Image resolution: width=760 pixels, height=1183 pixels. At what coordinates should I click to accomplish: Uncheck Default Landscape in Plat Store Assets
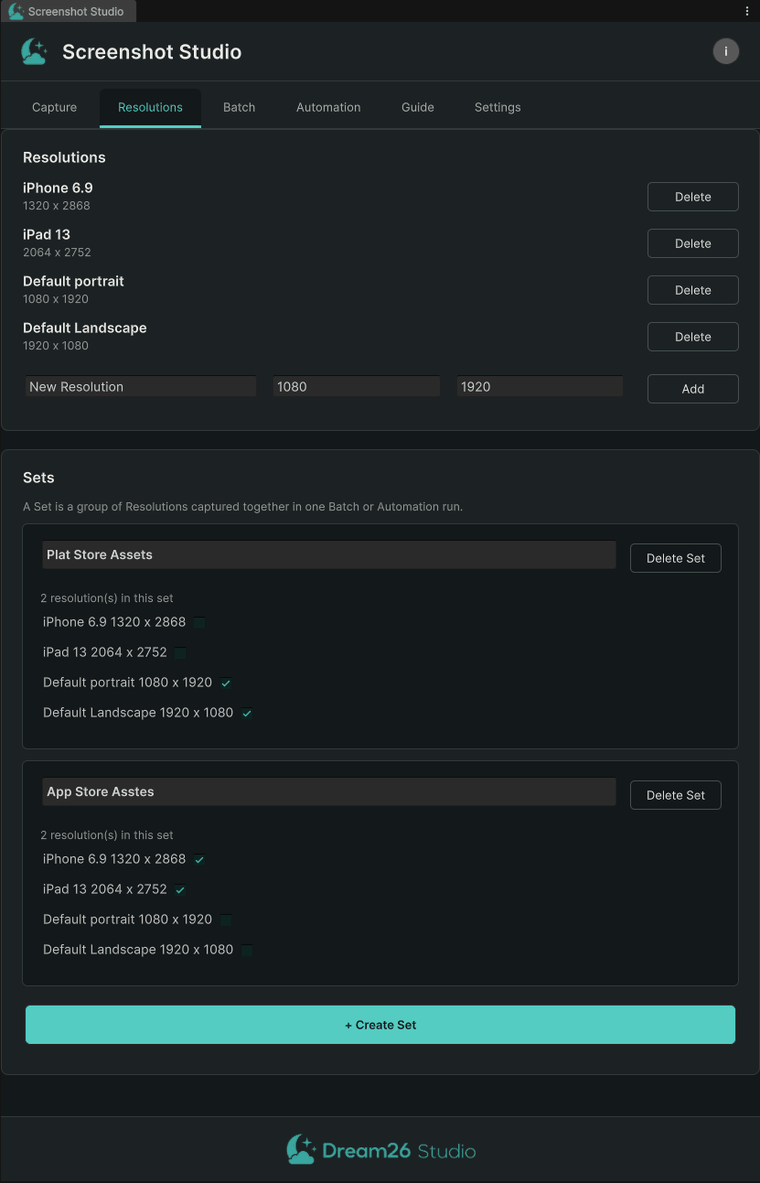tap(247, 713)
